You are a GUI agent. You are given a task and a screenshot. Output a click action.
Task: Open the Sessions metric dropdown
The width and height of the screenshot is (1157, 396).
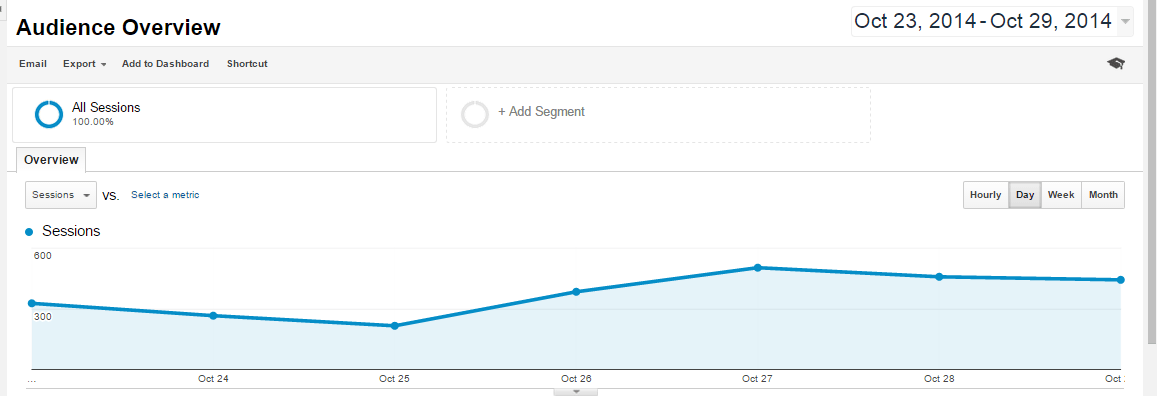(x=61, y=195)
